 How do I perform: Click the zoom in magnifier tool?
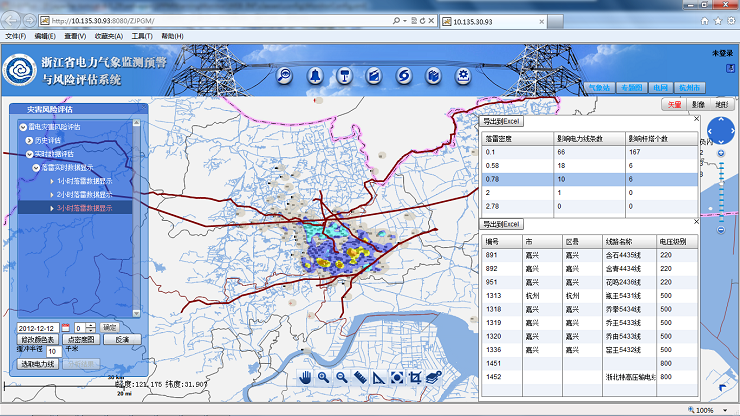tap(324, 377)
